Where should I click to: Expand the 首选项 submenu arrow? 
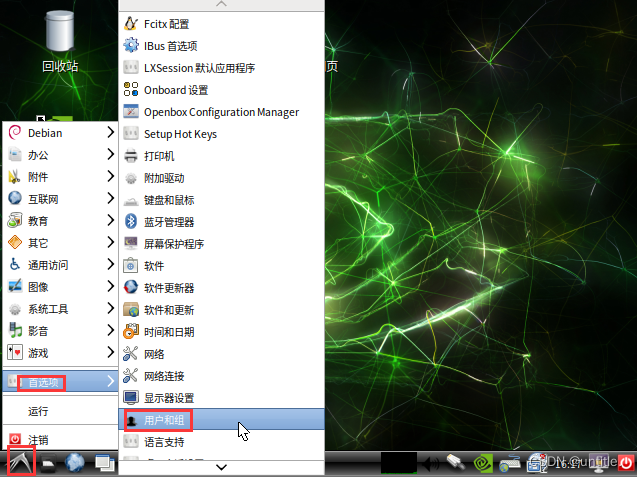point(110,381)
